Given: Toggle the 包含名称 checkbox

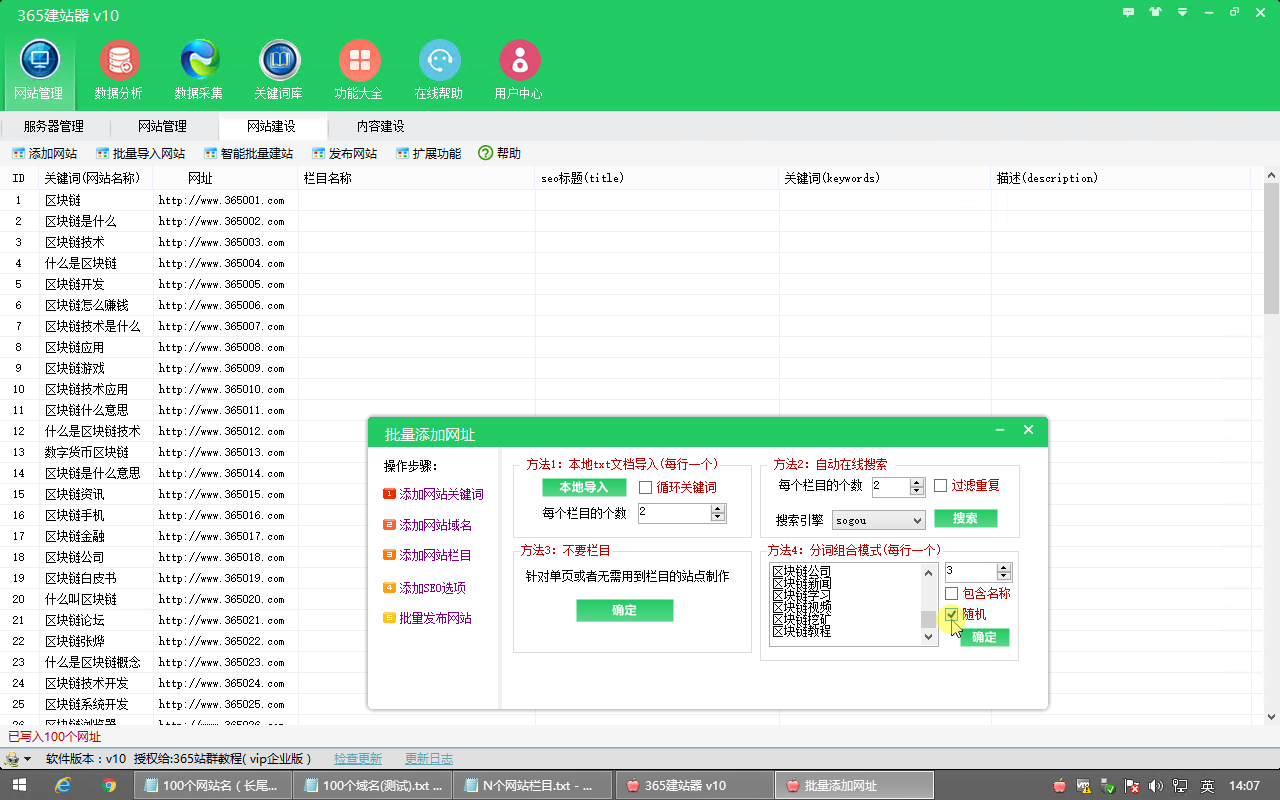Looking at the screenshot, I should coord(951,594).
